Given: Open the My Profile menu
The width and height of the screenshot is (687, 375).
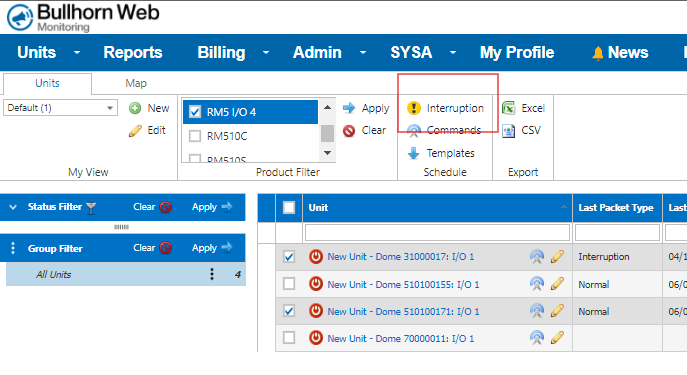Looking at the screenshot, I should 517,53.
